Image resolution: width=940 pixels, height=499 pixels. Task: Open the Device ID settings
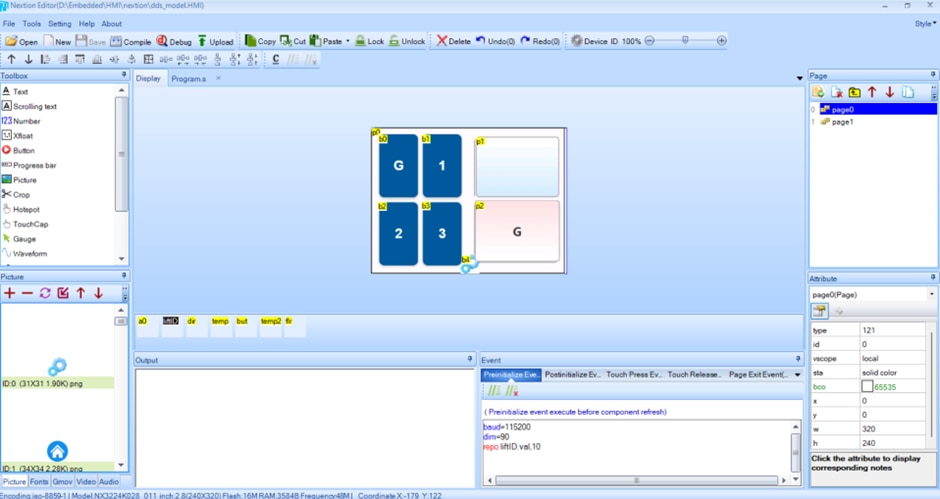pos(594,41)
